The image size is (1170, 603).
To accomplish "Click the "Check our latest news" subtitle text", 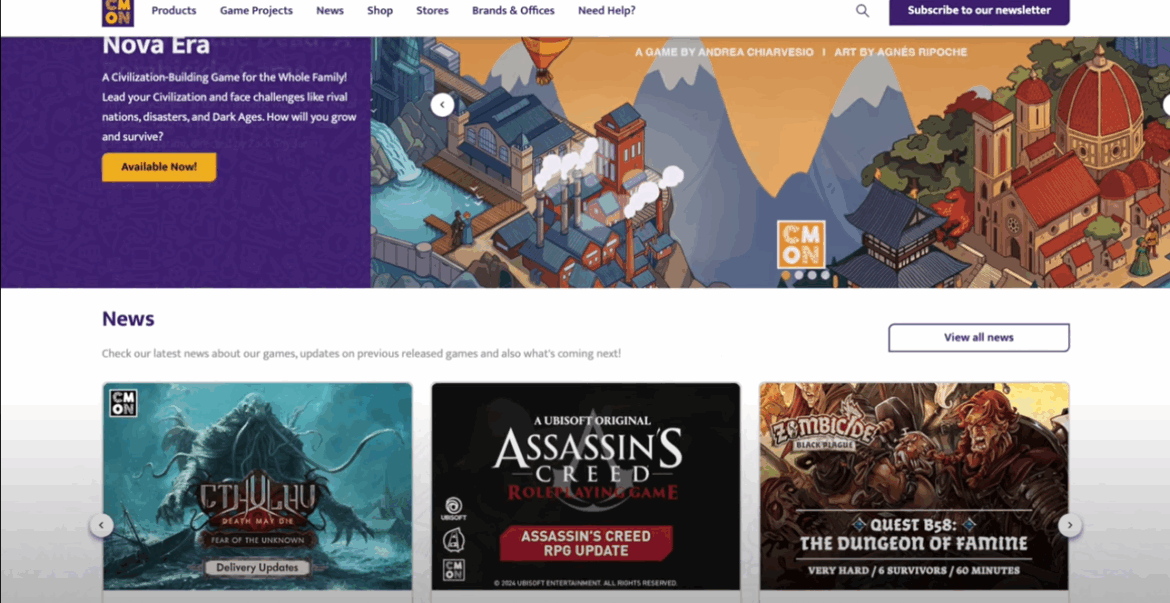I will point(361,353).
